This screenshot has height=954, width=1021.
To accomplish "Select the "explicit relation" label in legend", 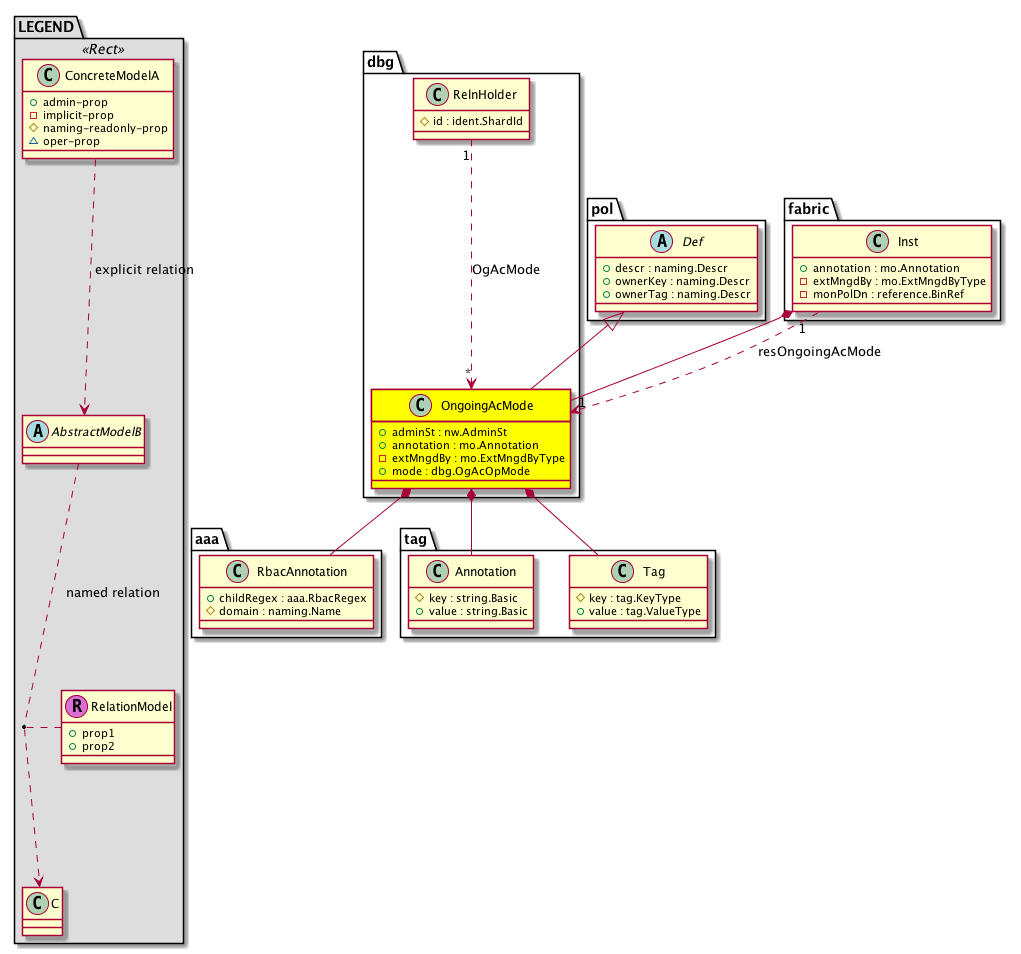I will point(144,270).
